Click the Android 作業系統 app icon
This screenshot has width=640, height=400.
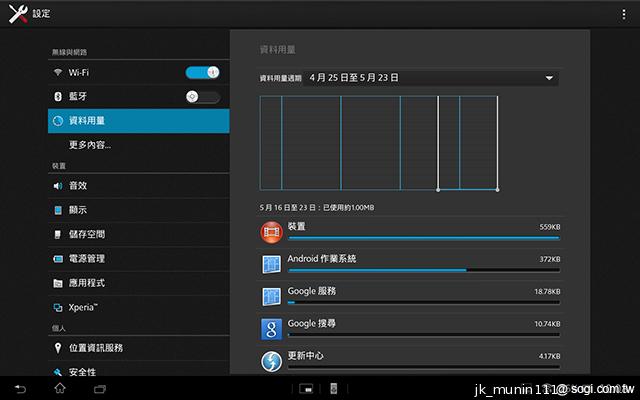click(271, 264)
